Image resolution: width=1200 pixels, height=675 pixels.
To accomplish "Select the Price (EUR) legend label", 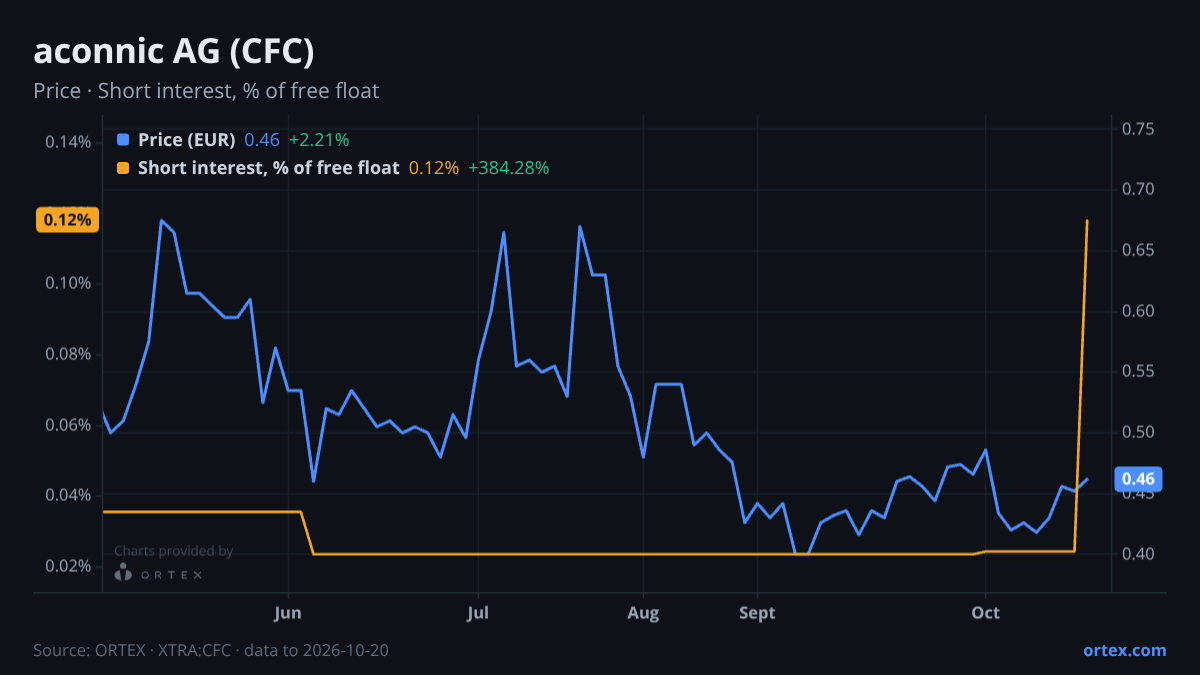I will point(186,140).
